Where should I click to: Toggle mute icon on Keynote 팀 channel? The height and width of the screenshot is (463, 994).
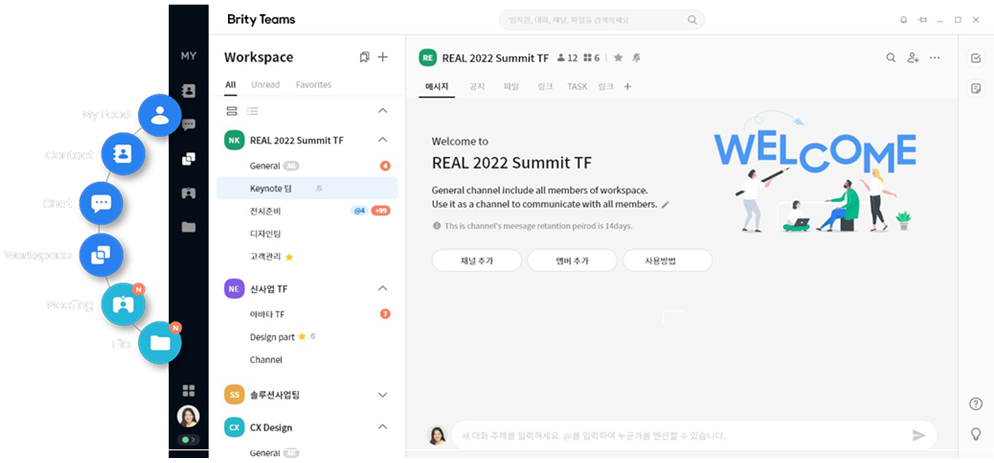pyautogui.click(x=319, y=188)
